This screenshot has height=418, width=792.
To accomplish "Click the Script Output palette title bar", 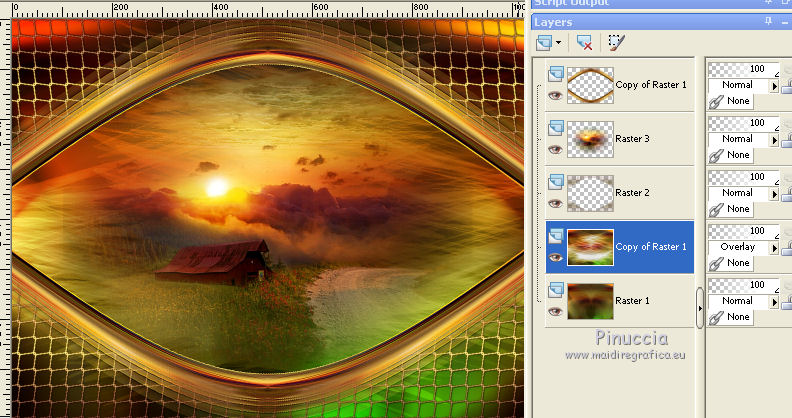I will coord(662,3).
